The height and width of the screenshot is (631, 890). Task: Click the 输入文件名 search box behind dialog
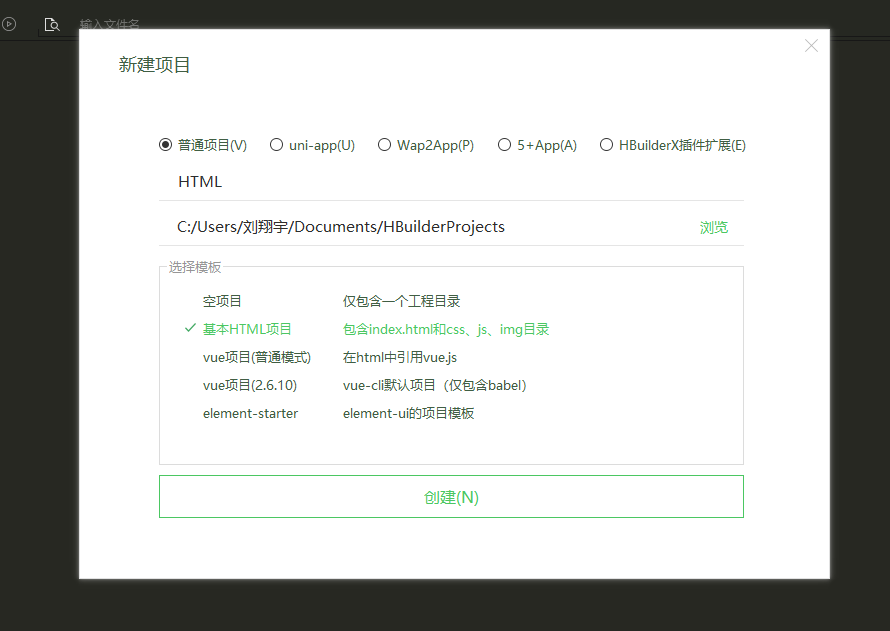pos(110,24)
